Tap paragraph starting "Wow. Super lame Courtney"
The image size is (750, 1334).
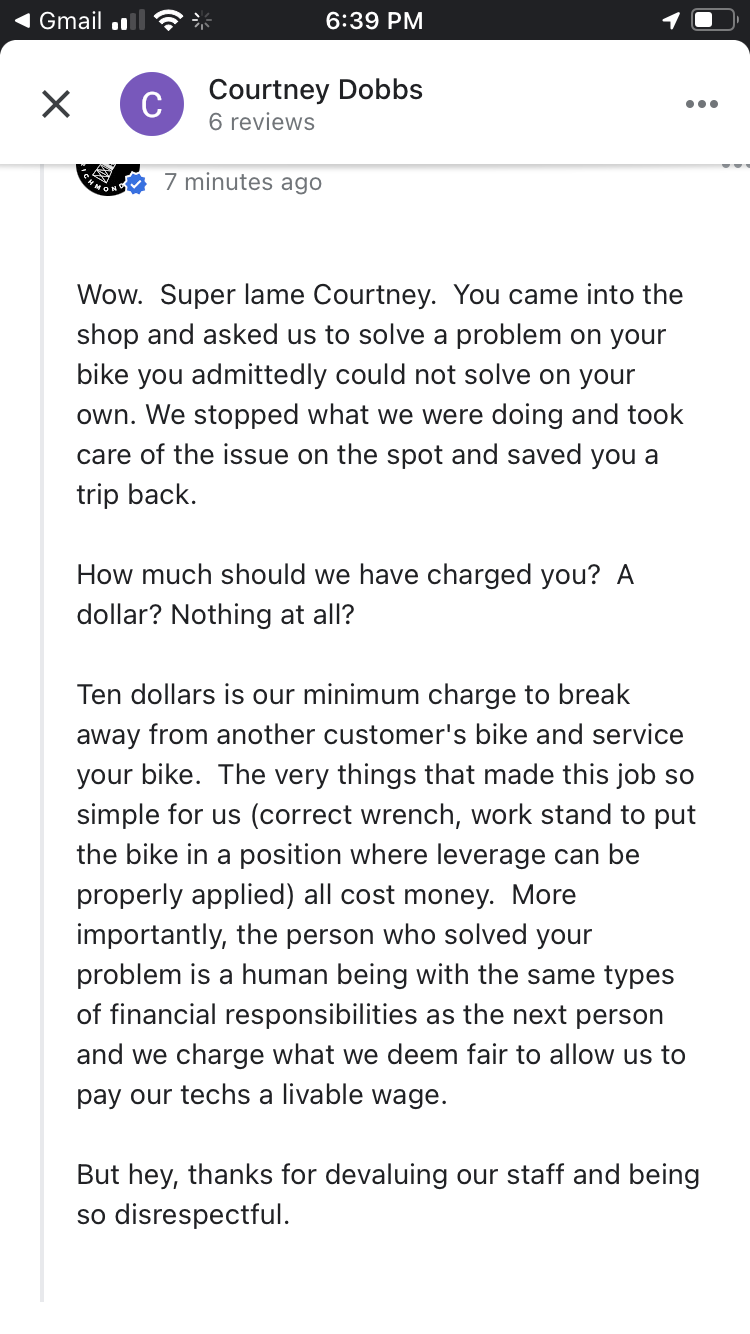tap(380, 394)
